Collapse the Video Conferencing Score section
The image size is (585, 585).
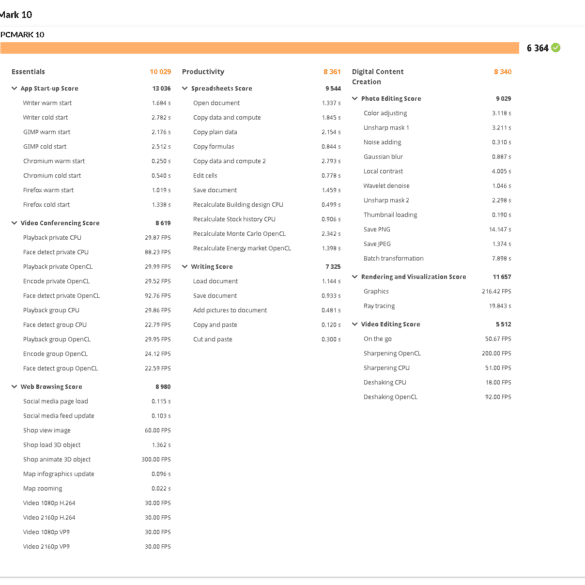pos(14,223)
